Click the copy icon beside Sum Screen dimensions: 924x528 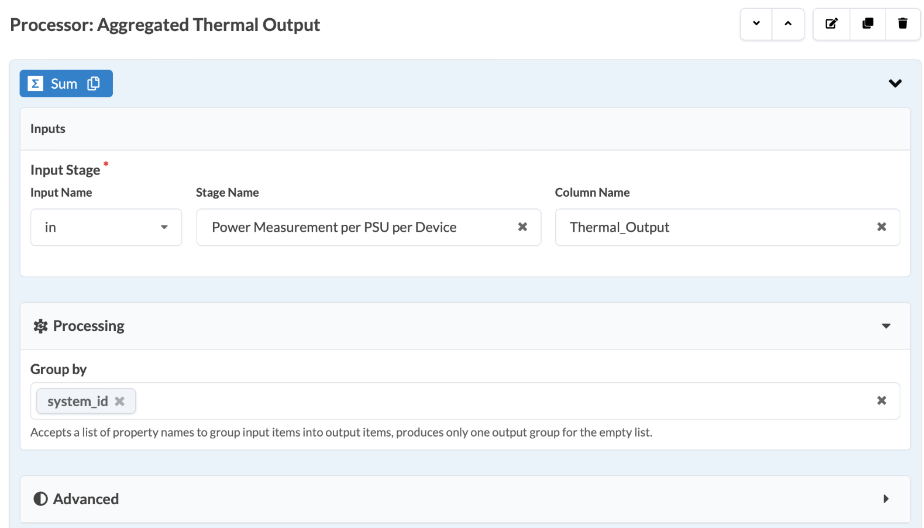click(x=94, y=84)
